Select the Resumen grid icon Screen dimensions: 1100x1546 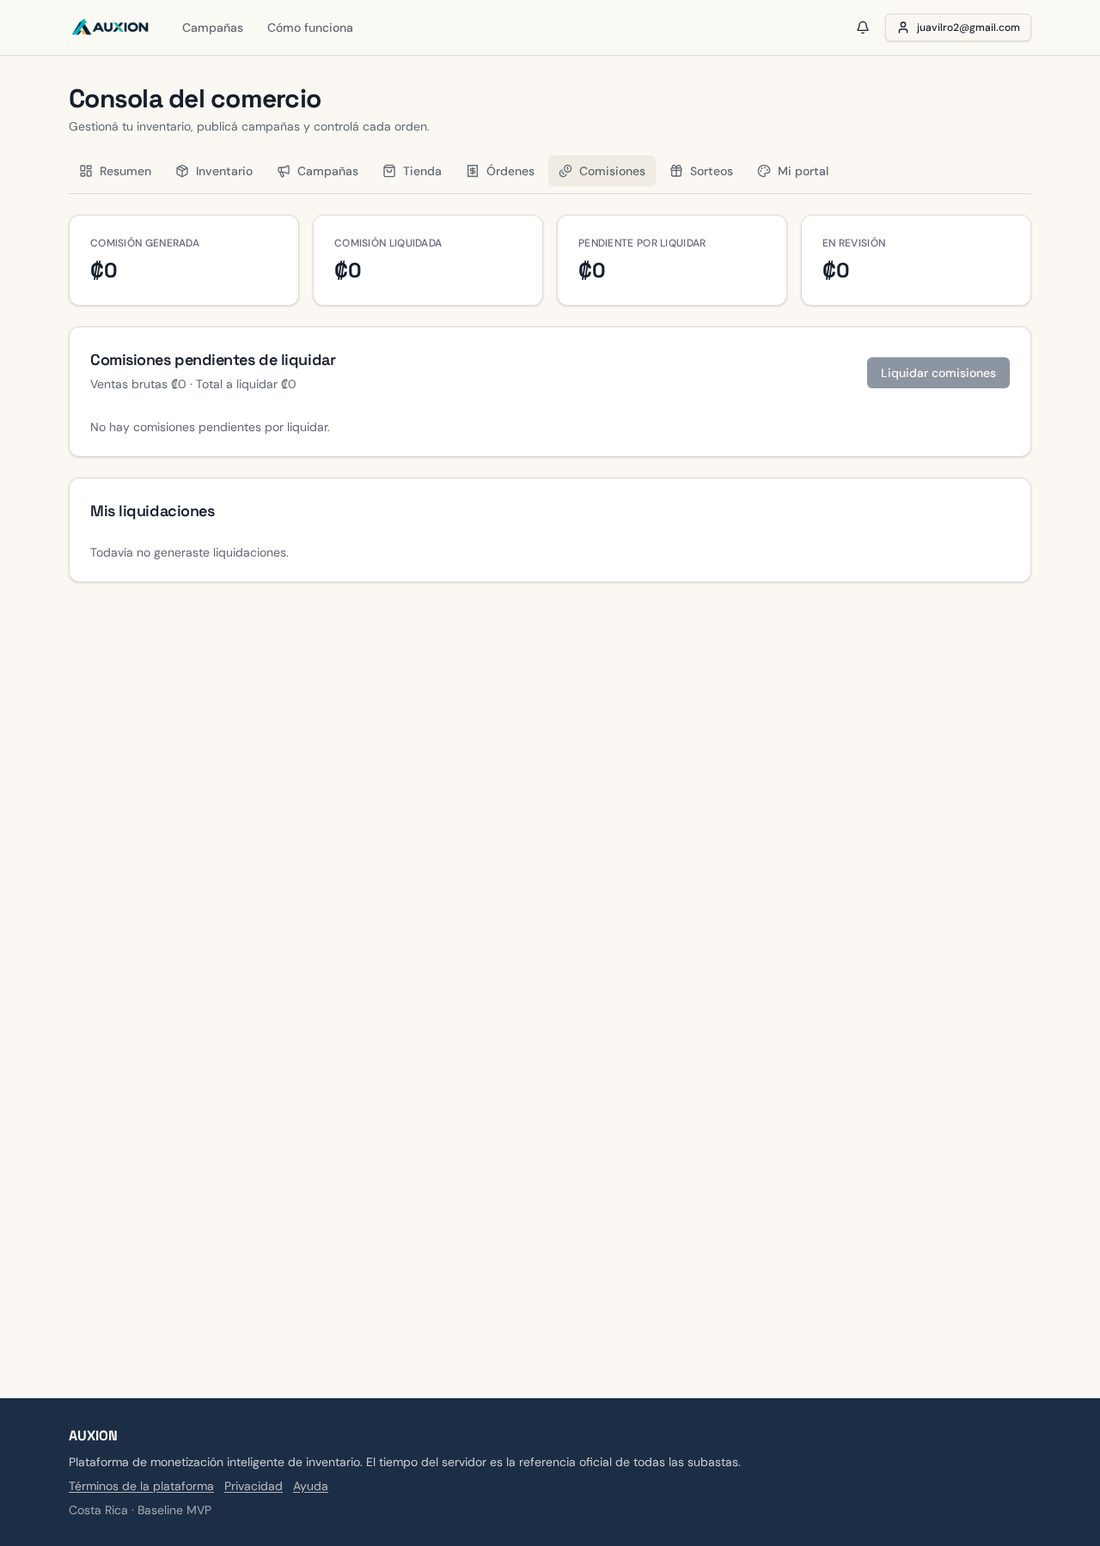coord(86,171)
